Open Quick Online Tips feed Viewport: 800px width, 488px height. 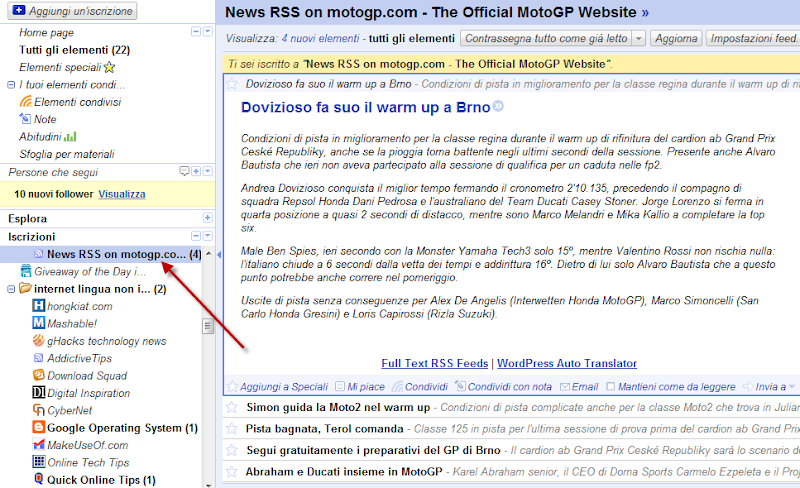pos(94,480)
